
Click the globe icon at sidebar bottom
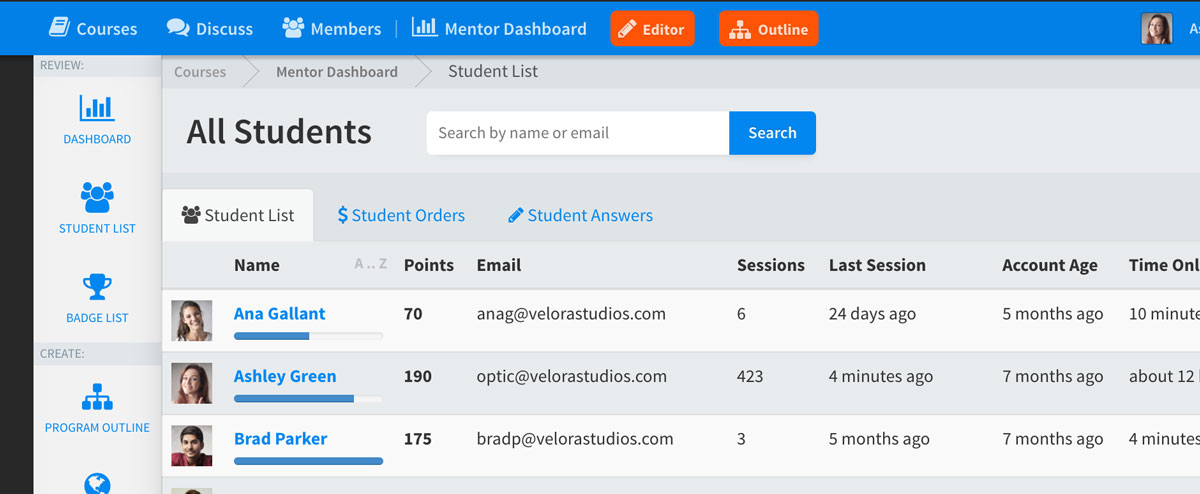pos(97,484)
